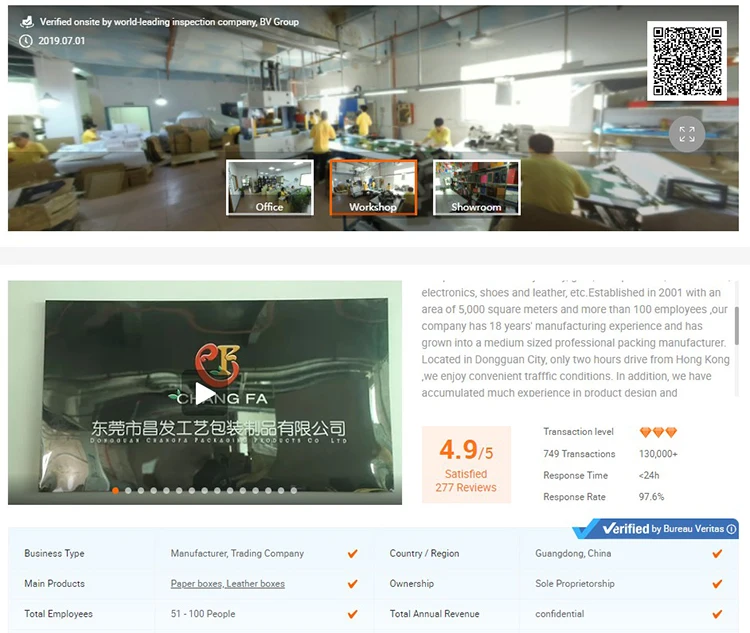The width and height of the screenshot is (750, 633).
Task: Open the 277 Reviews link
Action: 466,488
